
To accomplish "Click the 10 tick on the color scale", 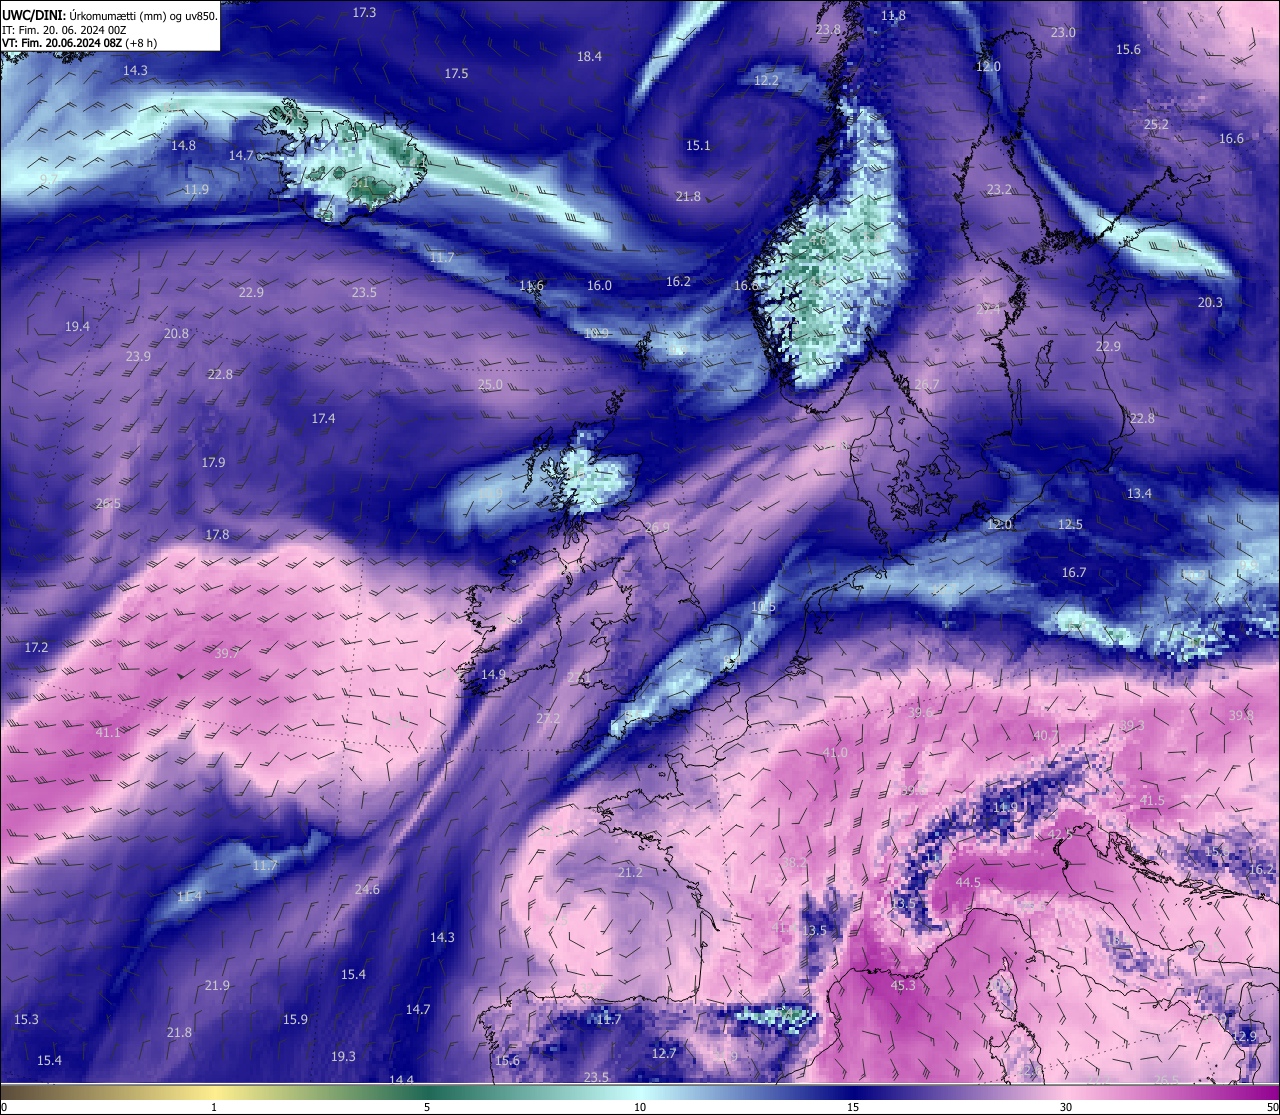I will pos(640,1107).
